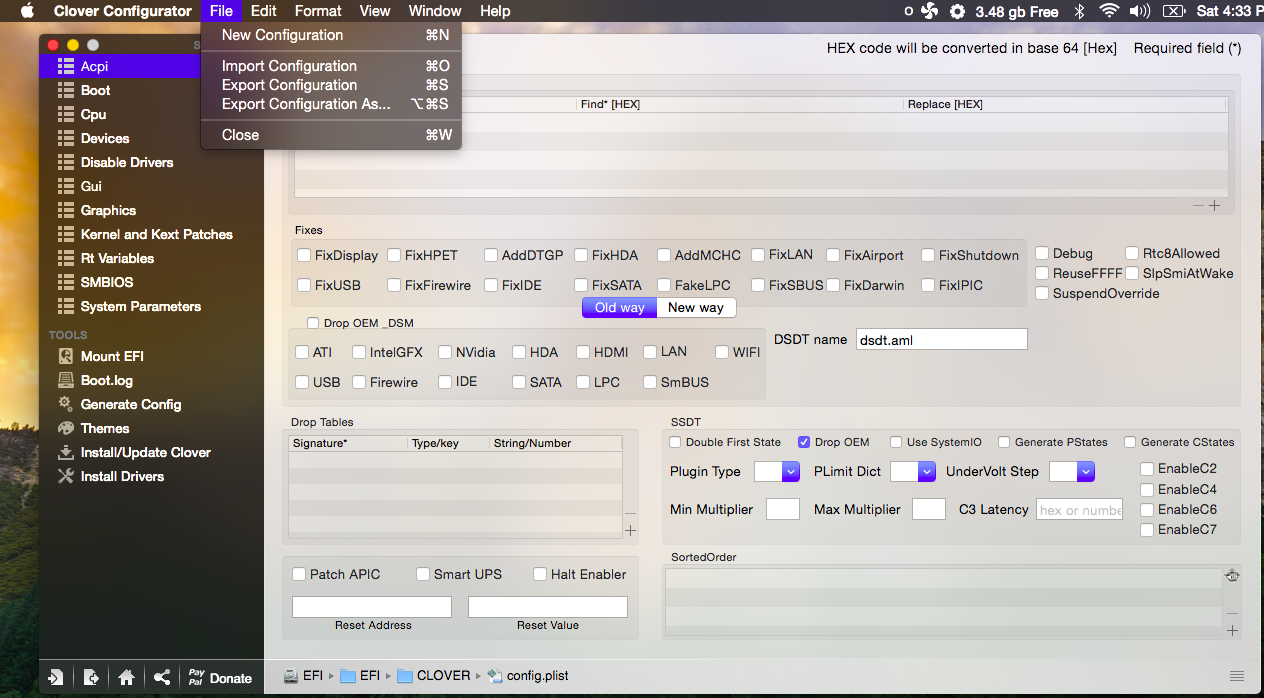Screen dimensions: 1264x698
Task: Click the DSDT name input field
Action: tap(941, 339)
